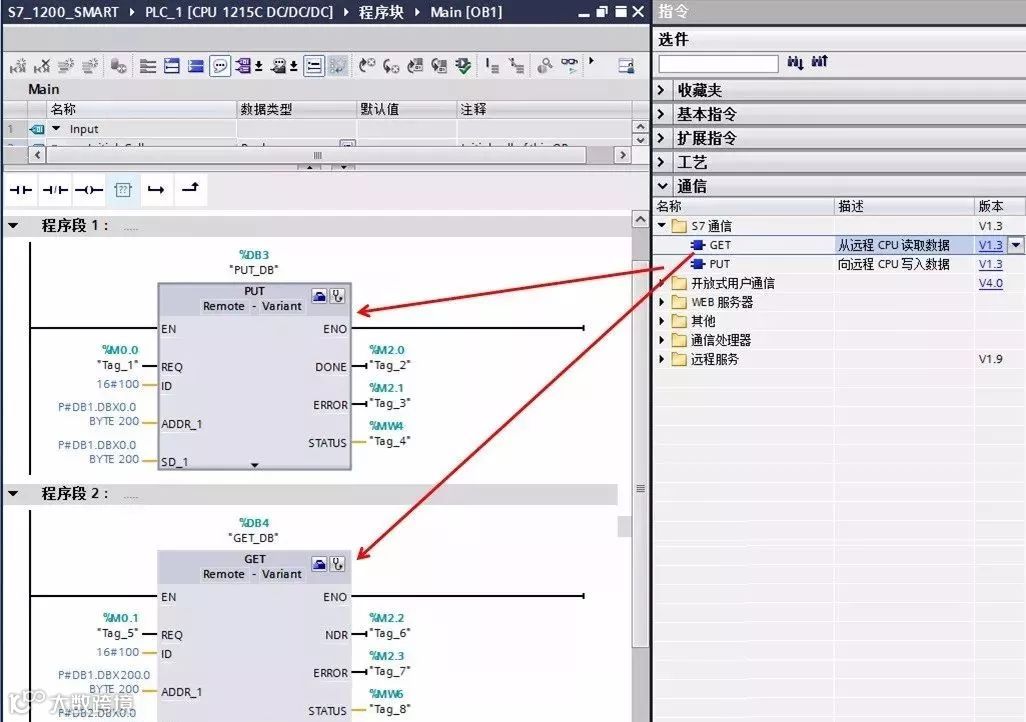Expand 收藏夹 instruction pane
Image resolution: width=1026 pixels, height=722 pixels.
click(x=662, y=90)
